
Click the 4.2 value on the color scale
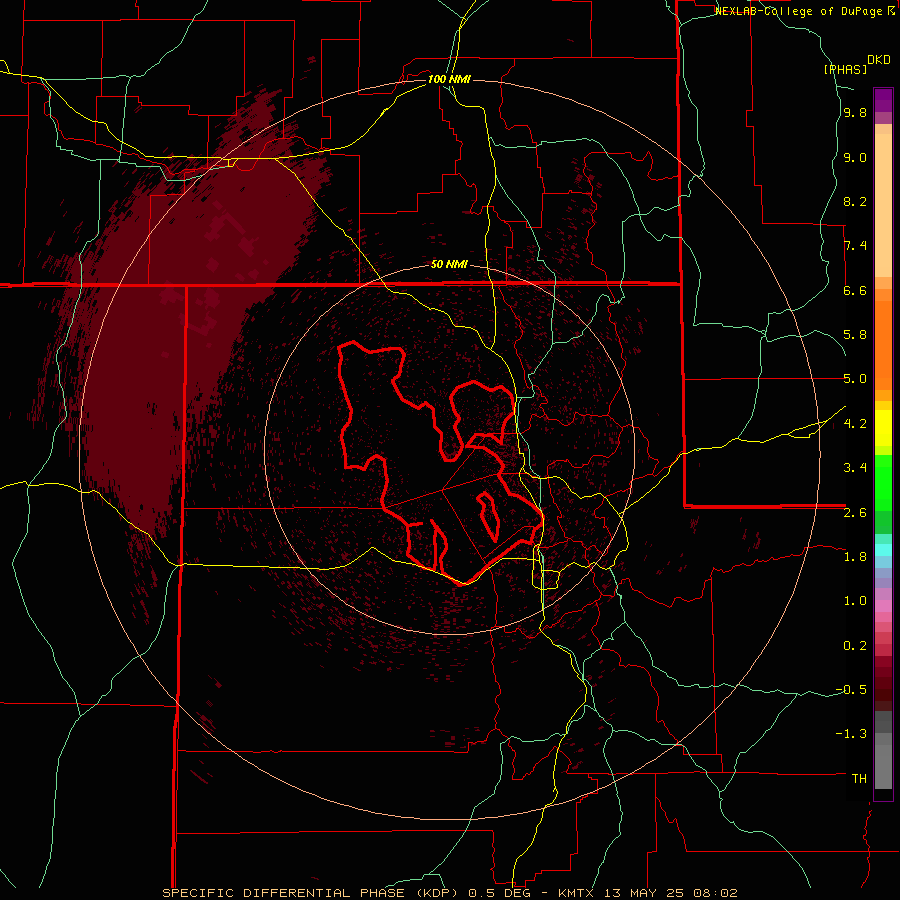click(x=855, y=424)
